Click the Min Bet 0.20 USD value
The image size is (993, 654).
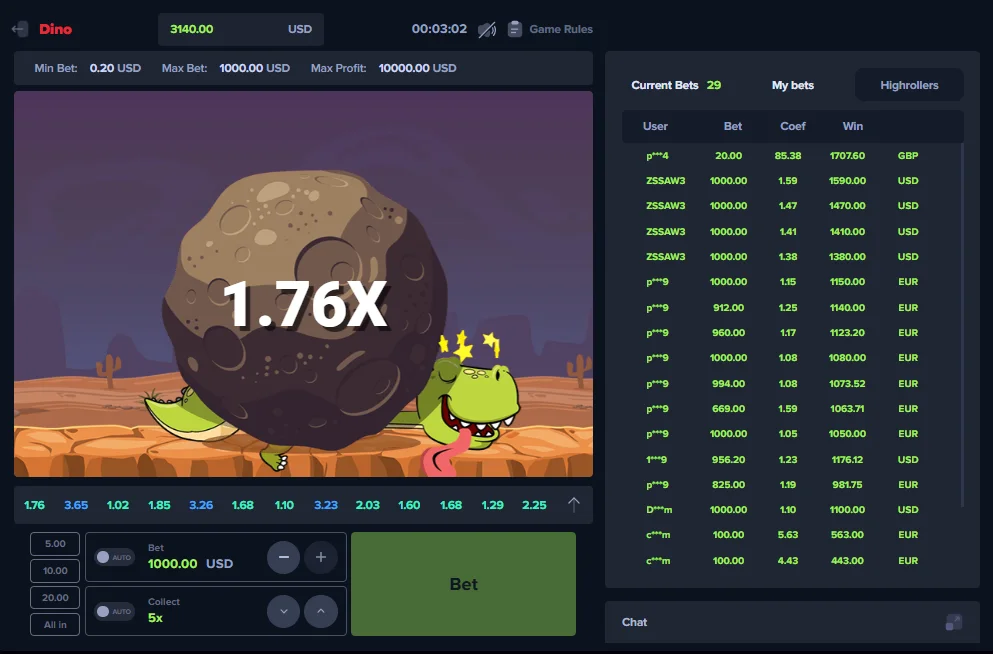(115, 68)
